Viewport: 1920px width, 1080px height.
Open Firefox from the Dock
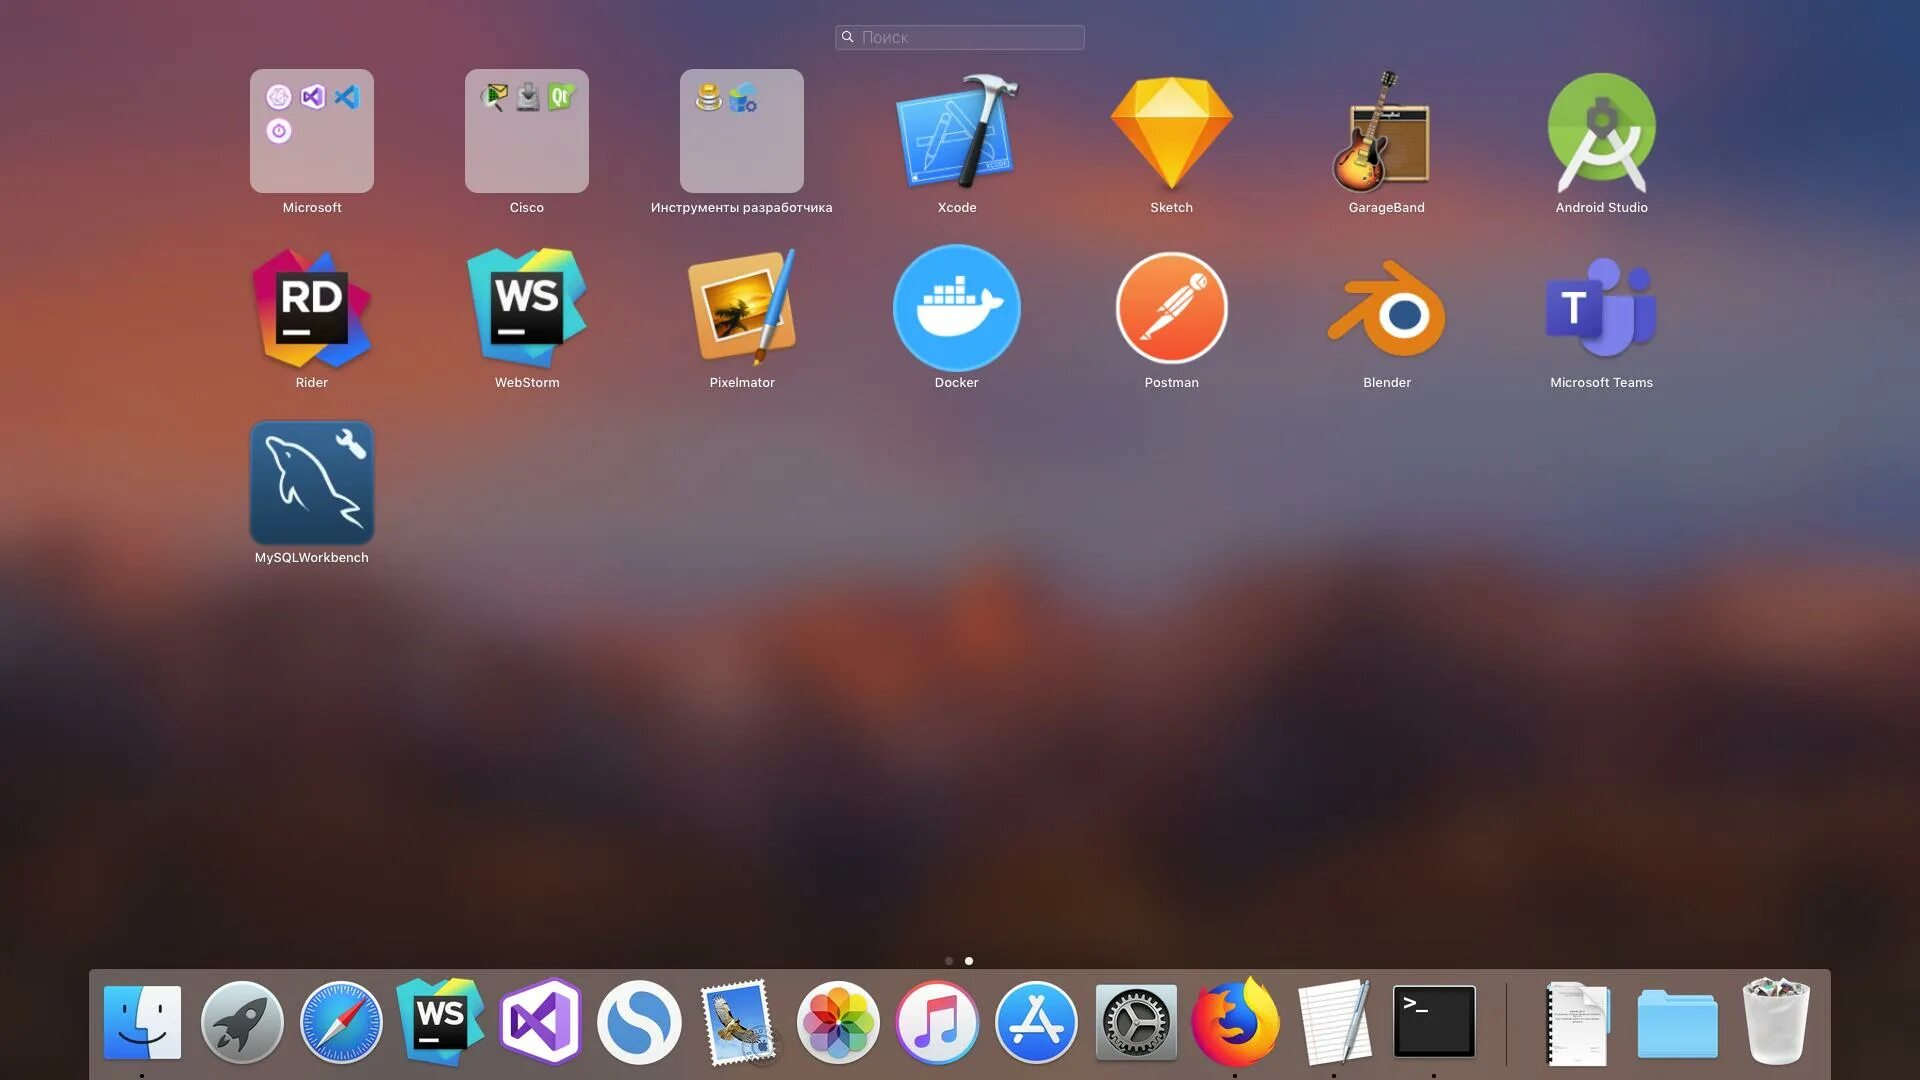pyautogui.click(x=1235, y=1022)
